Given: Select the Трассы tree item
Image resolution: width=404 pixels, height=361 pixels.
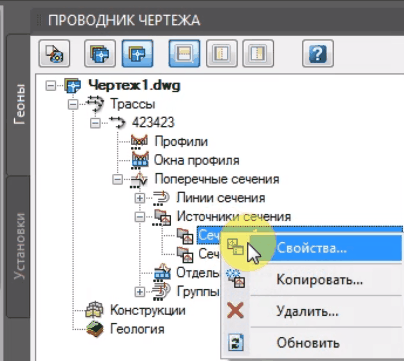Looking at the screenshot, I should click(x=133, y=104).
